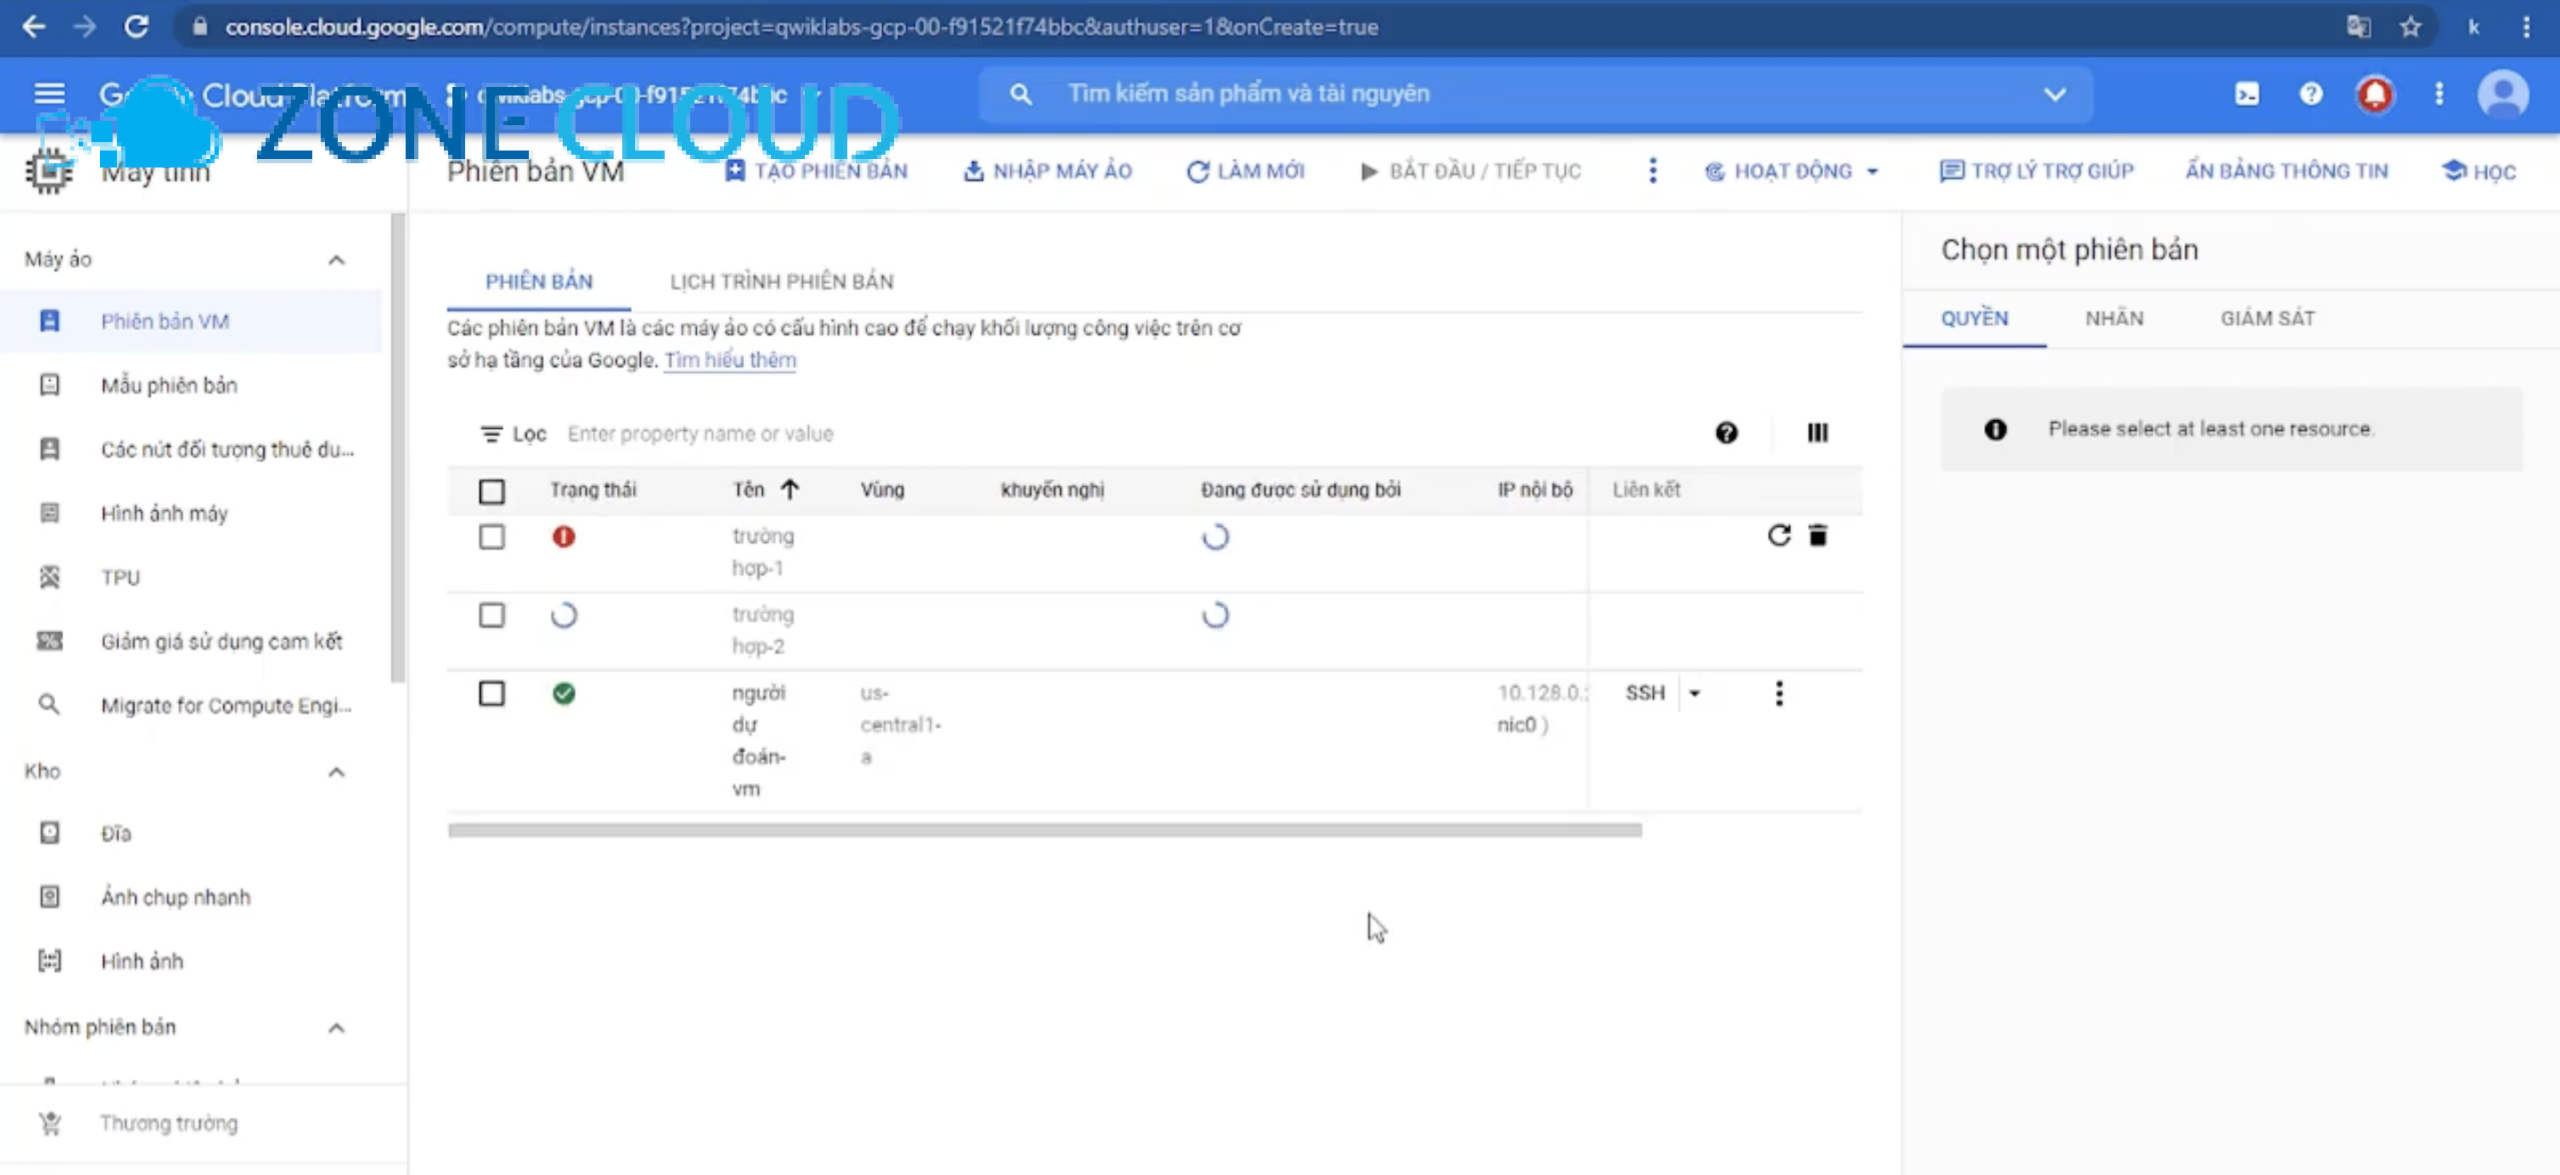Select the trường hợp-1 checkbox
Image resolution: width=2560 pixels, height=1175 pixels.
pos(491,537)
